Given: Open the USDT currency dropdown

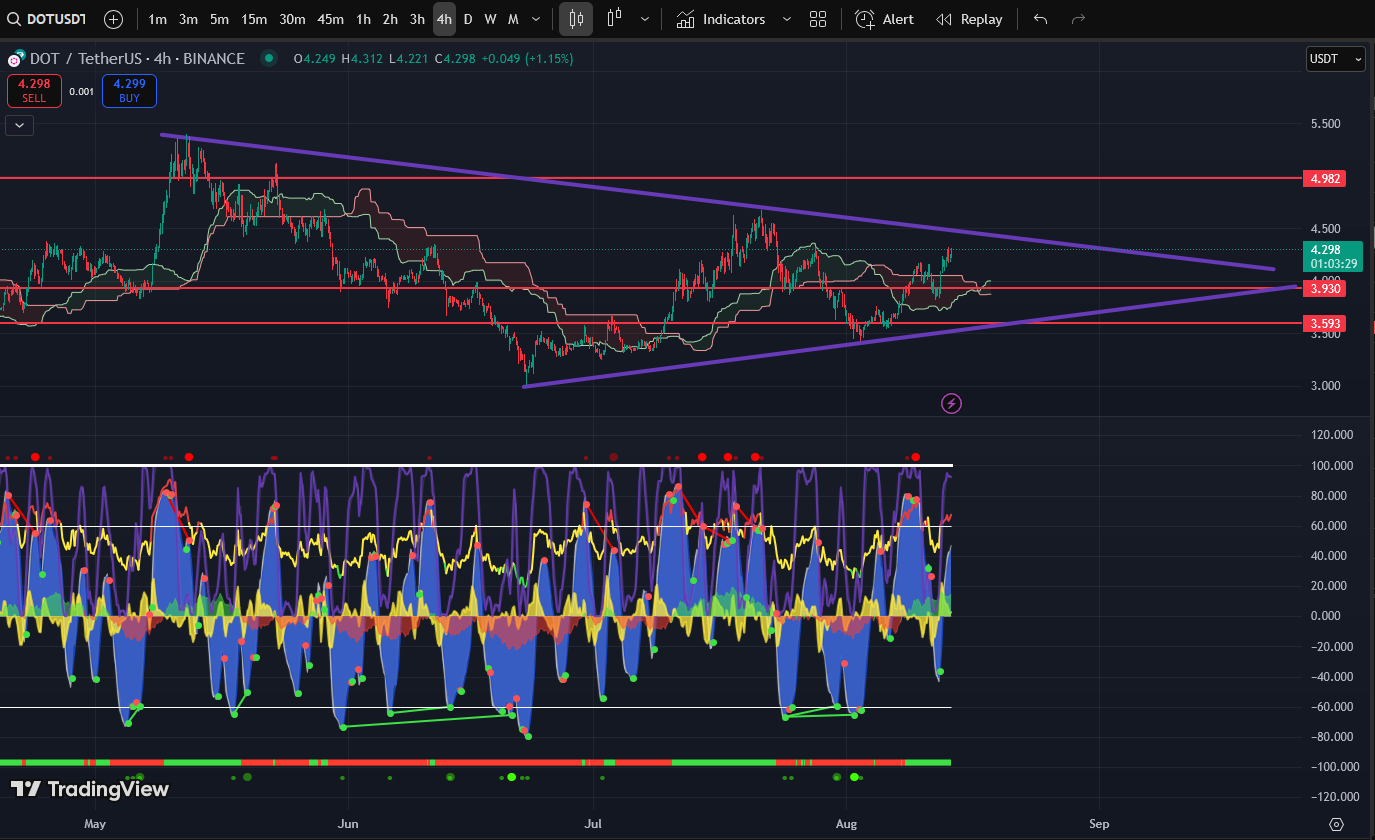Looking at the screenshot, I should coord(1335,59).
